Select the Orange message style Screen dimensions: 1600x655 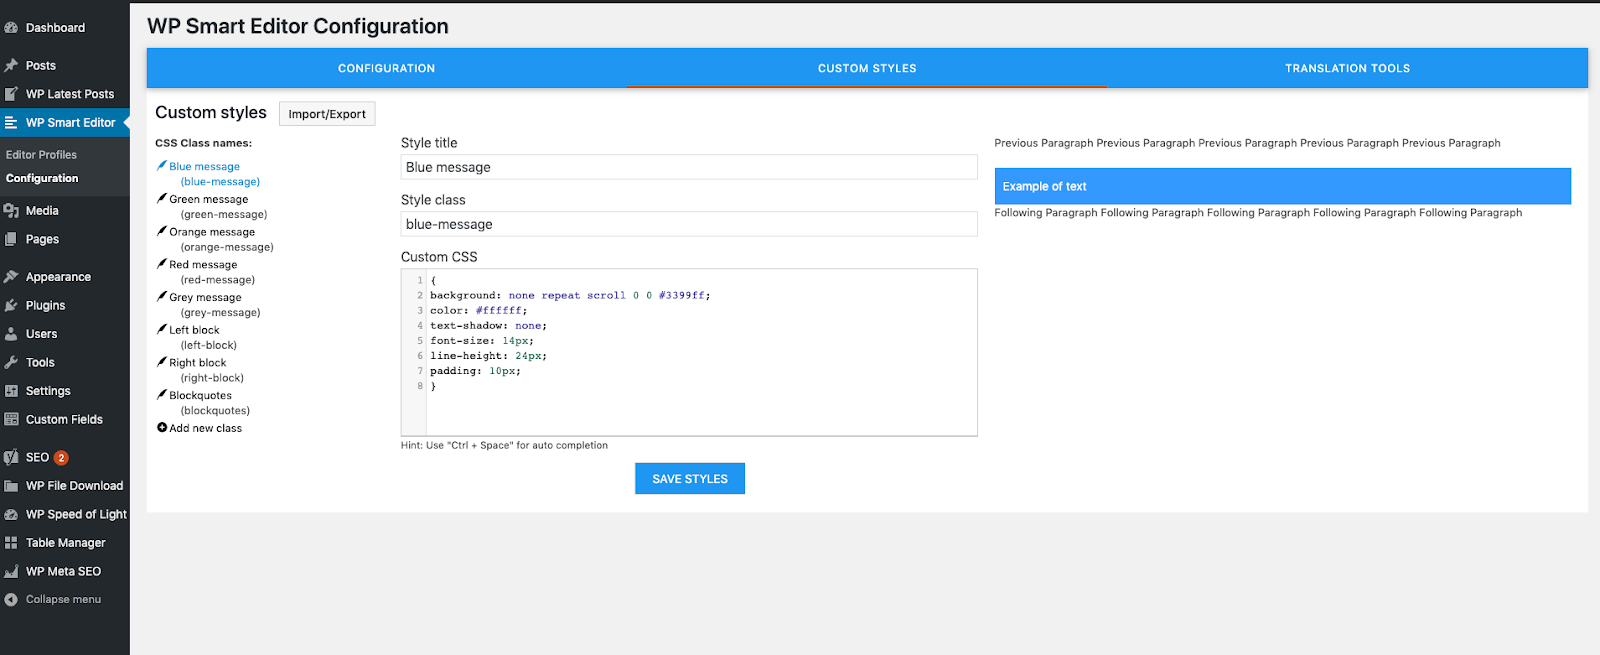(x=212, y=232)
